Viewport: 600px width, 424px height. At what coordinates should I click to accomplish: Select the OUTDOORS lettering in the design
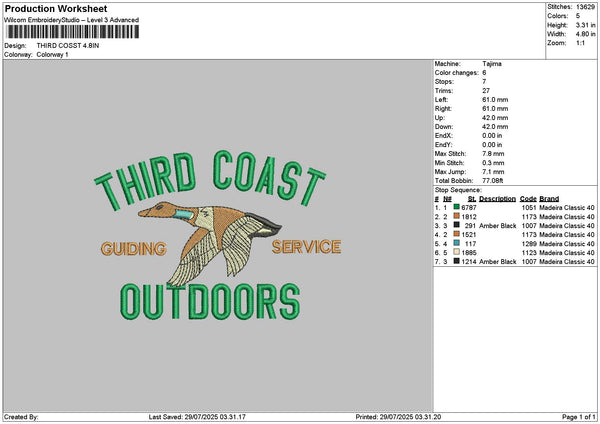point(210,301)
